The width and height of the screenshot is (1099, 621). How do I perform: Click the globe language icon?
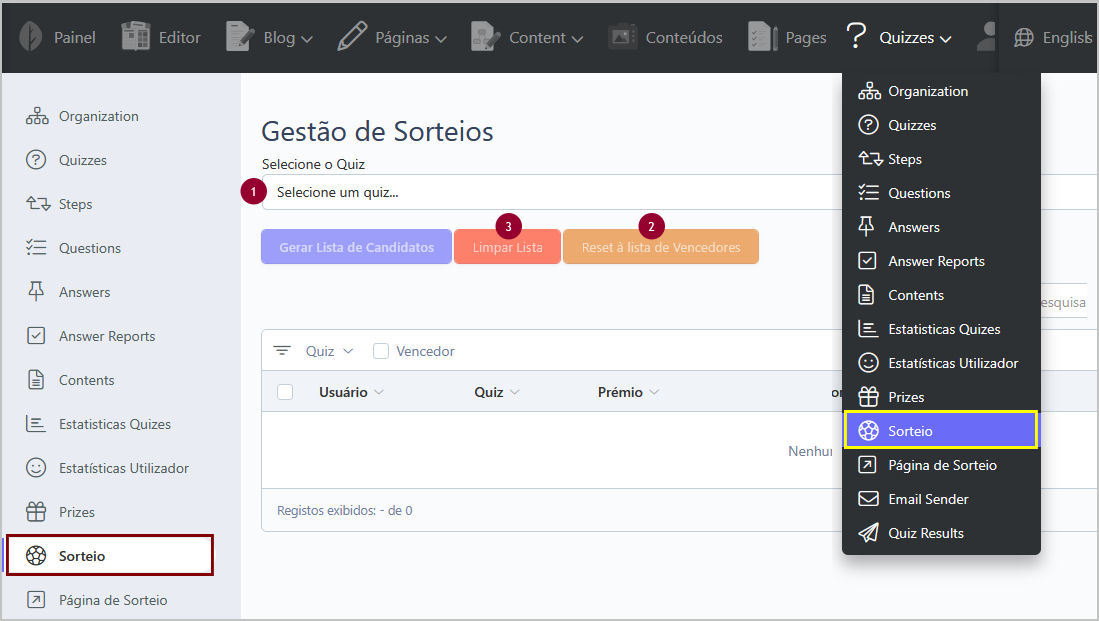click(1023, 37)
